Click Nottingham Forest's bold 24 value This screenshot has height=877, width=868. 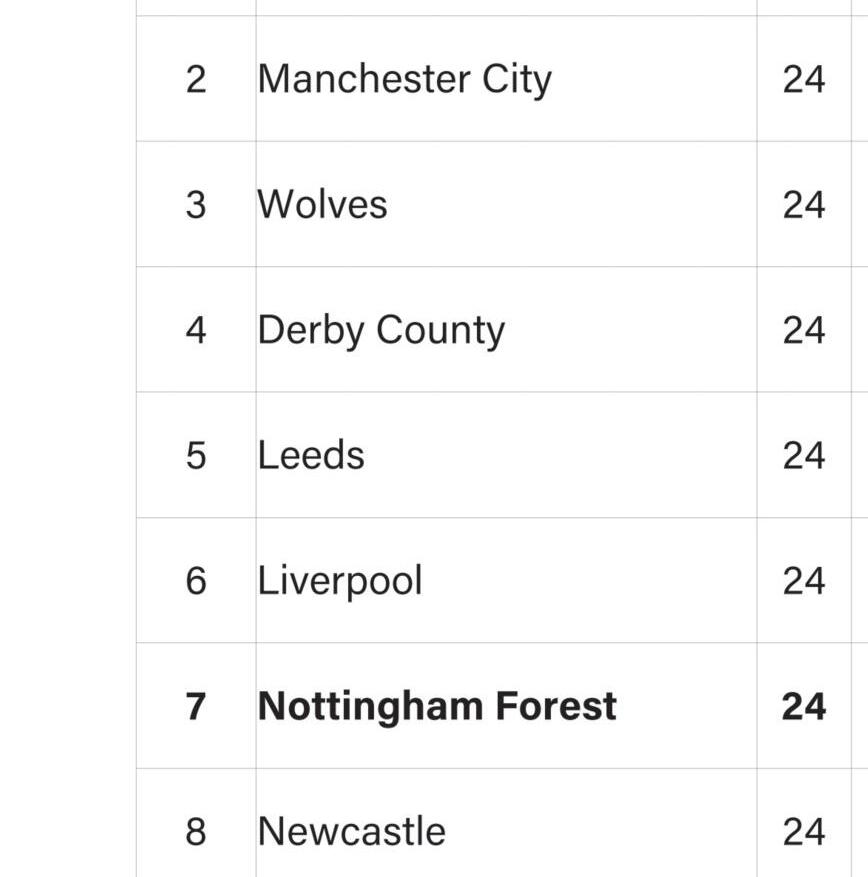(x=804, y=706)
